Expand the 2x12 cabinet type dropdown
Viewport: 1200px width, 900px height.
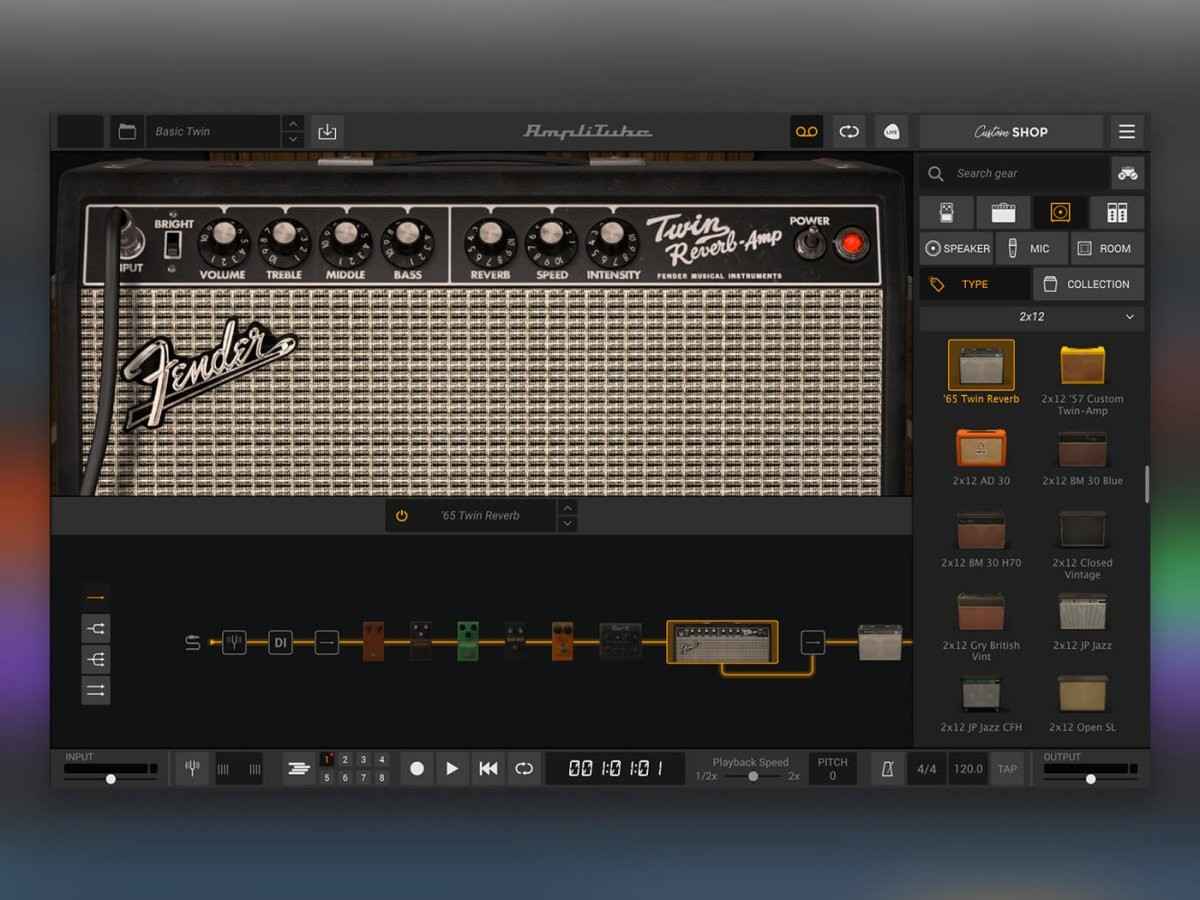1031,317
